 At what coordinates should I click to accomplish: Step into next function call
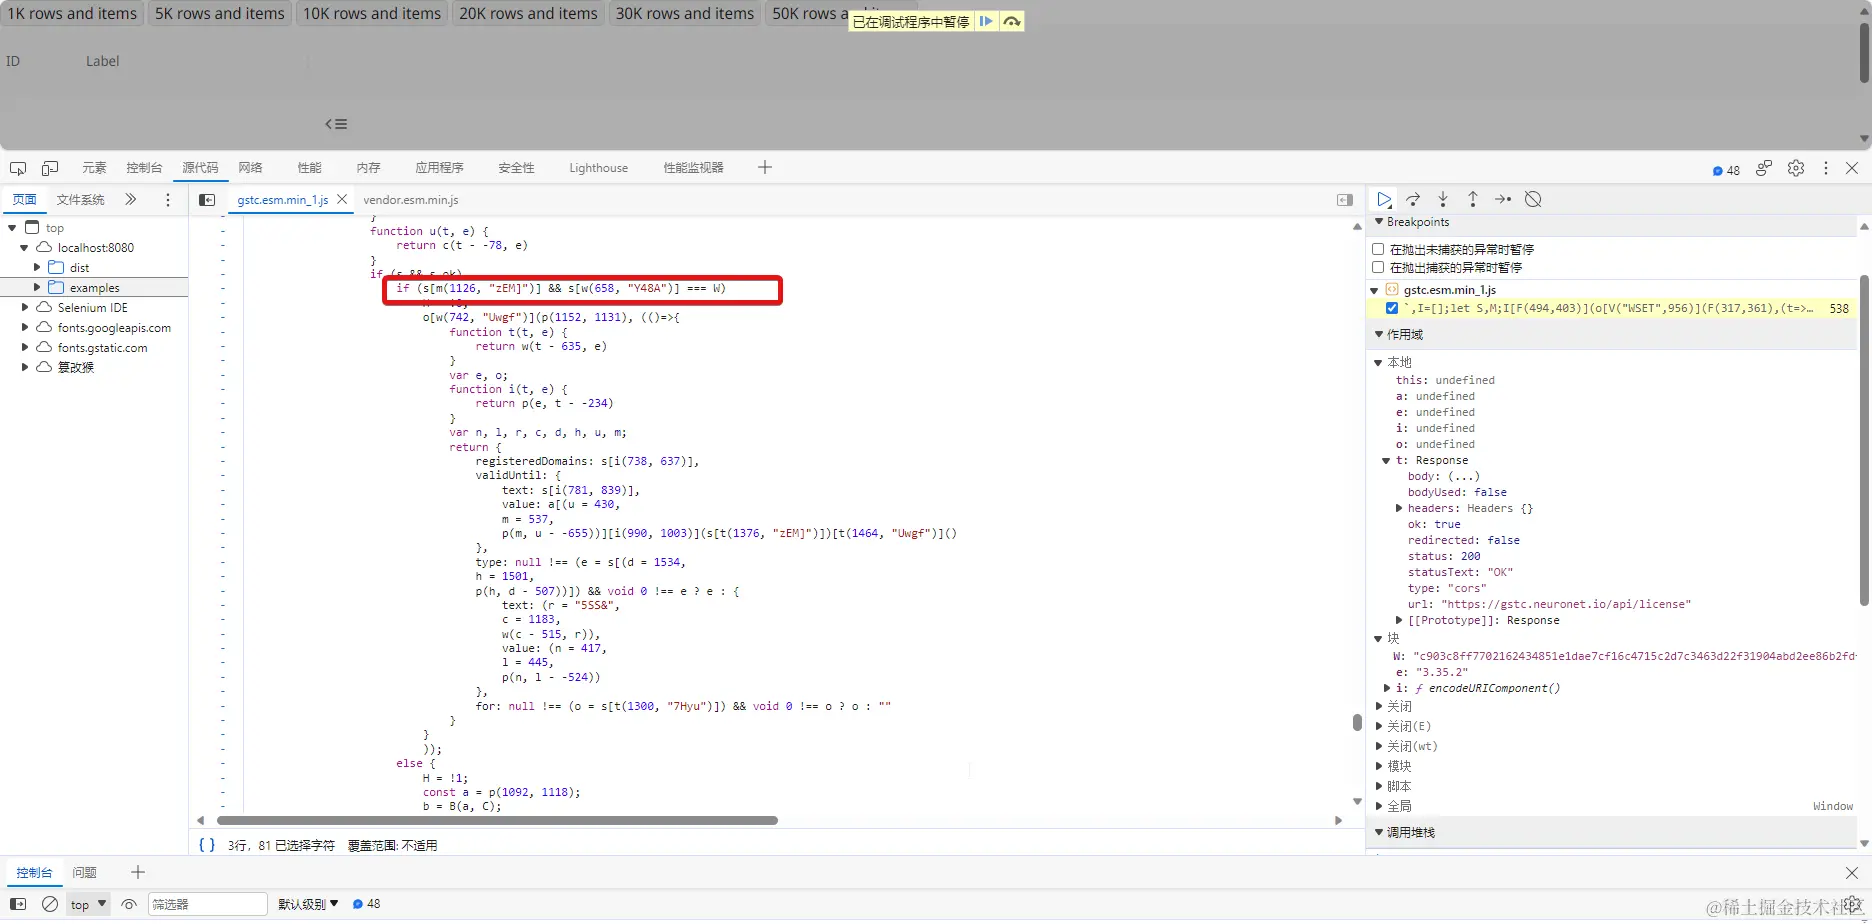coord(1443,199)
